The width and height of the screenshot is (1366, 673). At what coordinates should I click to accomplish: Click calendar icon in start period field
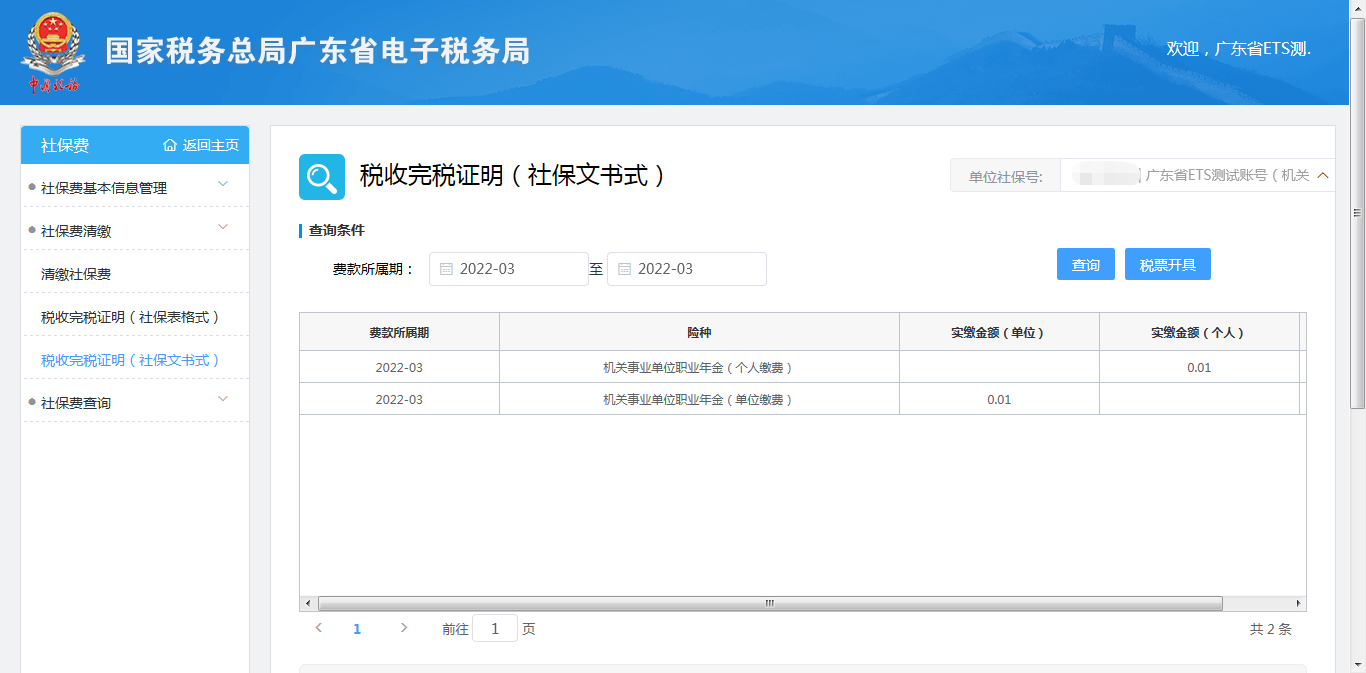point(447,269)
